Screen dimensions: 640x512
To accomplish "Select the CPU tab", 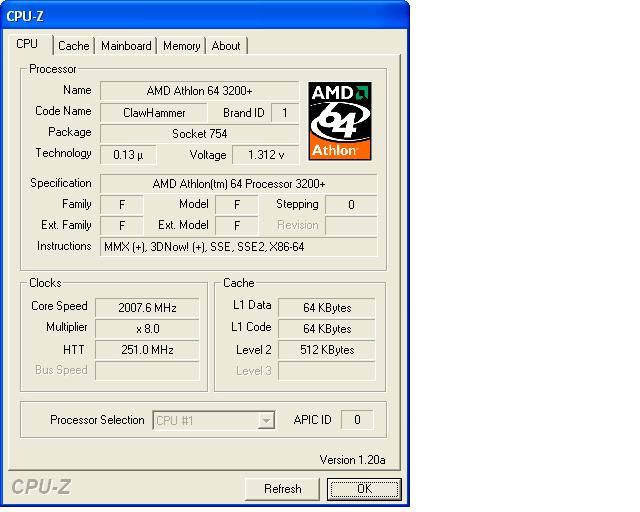I will [27, 44].
